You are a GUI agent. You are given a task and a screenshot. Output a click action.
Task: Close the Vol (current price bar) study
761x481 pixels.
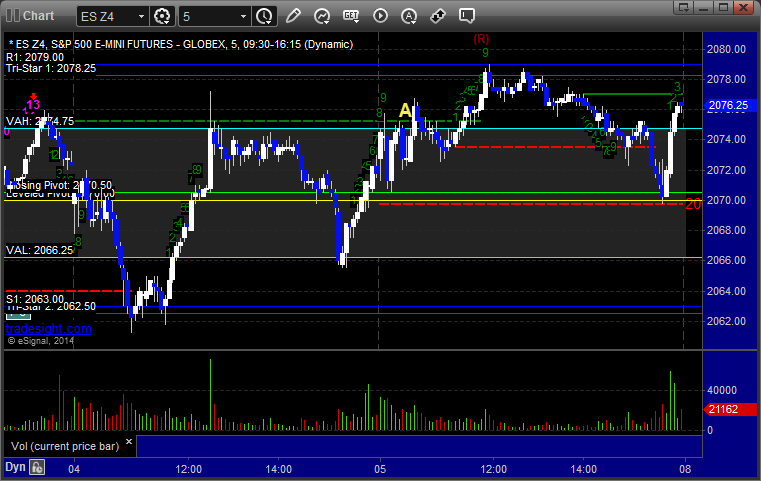pos(129,442)
